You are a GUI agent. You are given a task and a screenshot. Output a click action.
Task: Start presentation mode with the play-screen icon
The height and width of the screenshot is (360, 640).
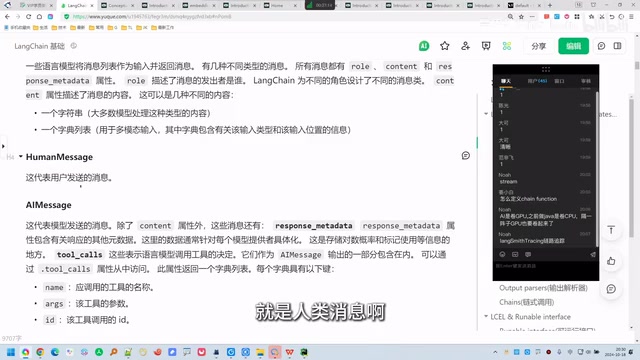pyautogui.click(x=486, y=46)
